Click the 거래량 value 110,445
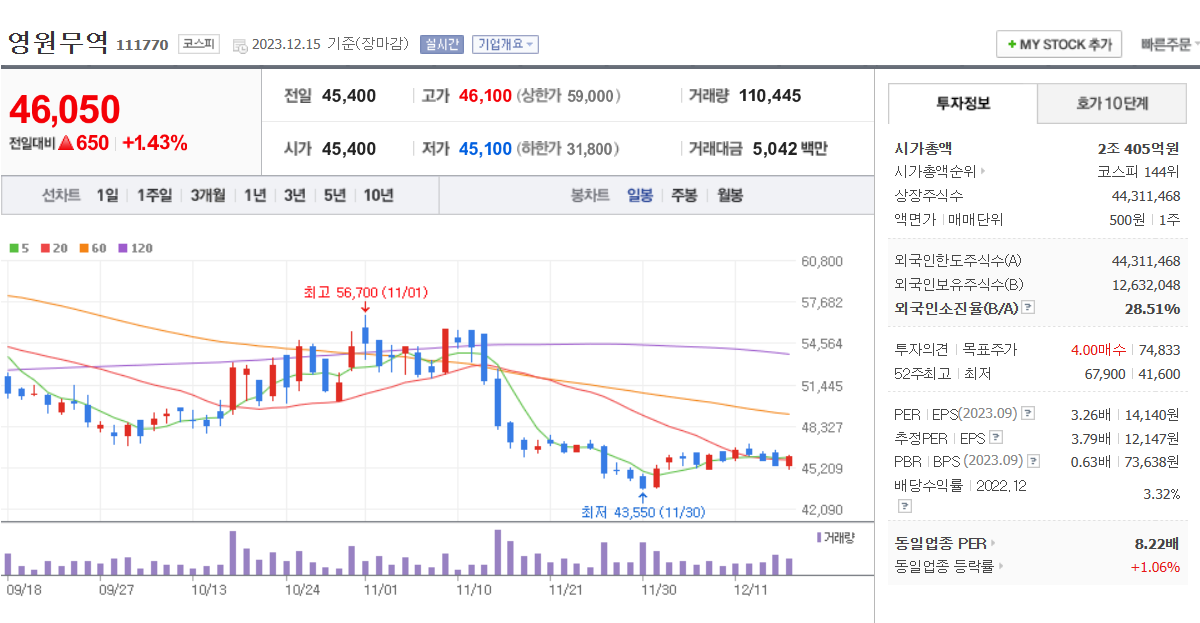 [770, 96]
